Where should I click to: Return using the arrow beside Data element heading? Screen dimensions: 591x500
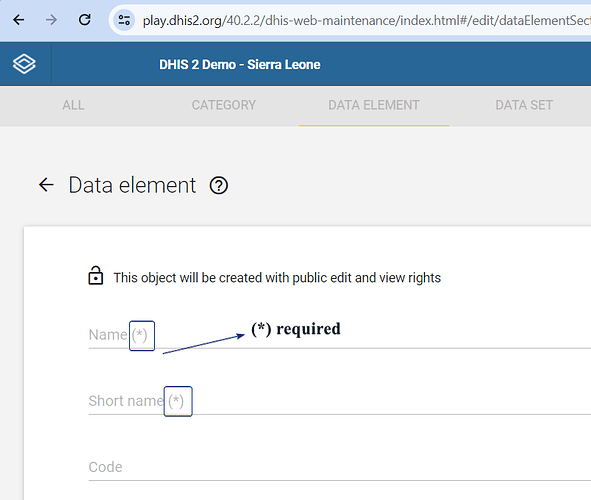46,185
